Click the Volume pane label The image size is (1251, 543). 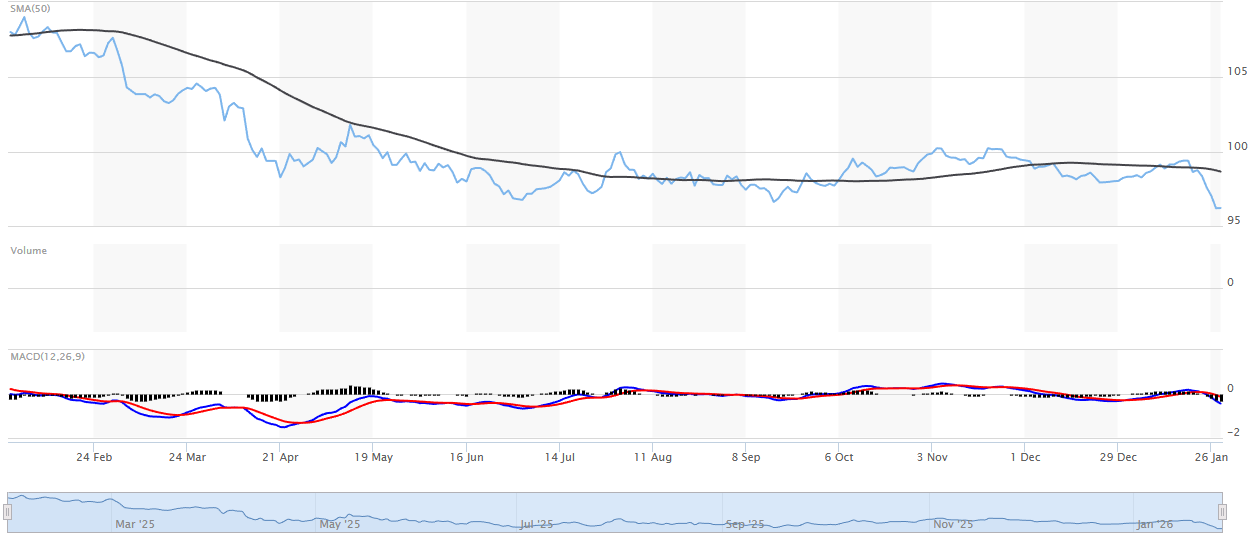point(28,251)
